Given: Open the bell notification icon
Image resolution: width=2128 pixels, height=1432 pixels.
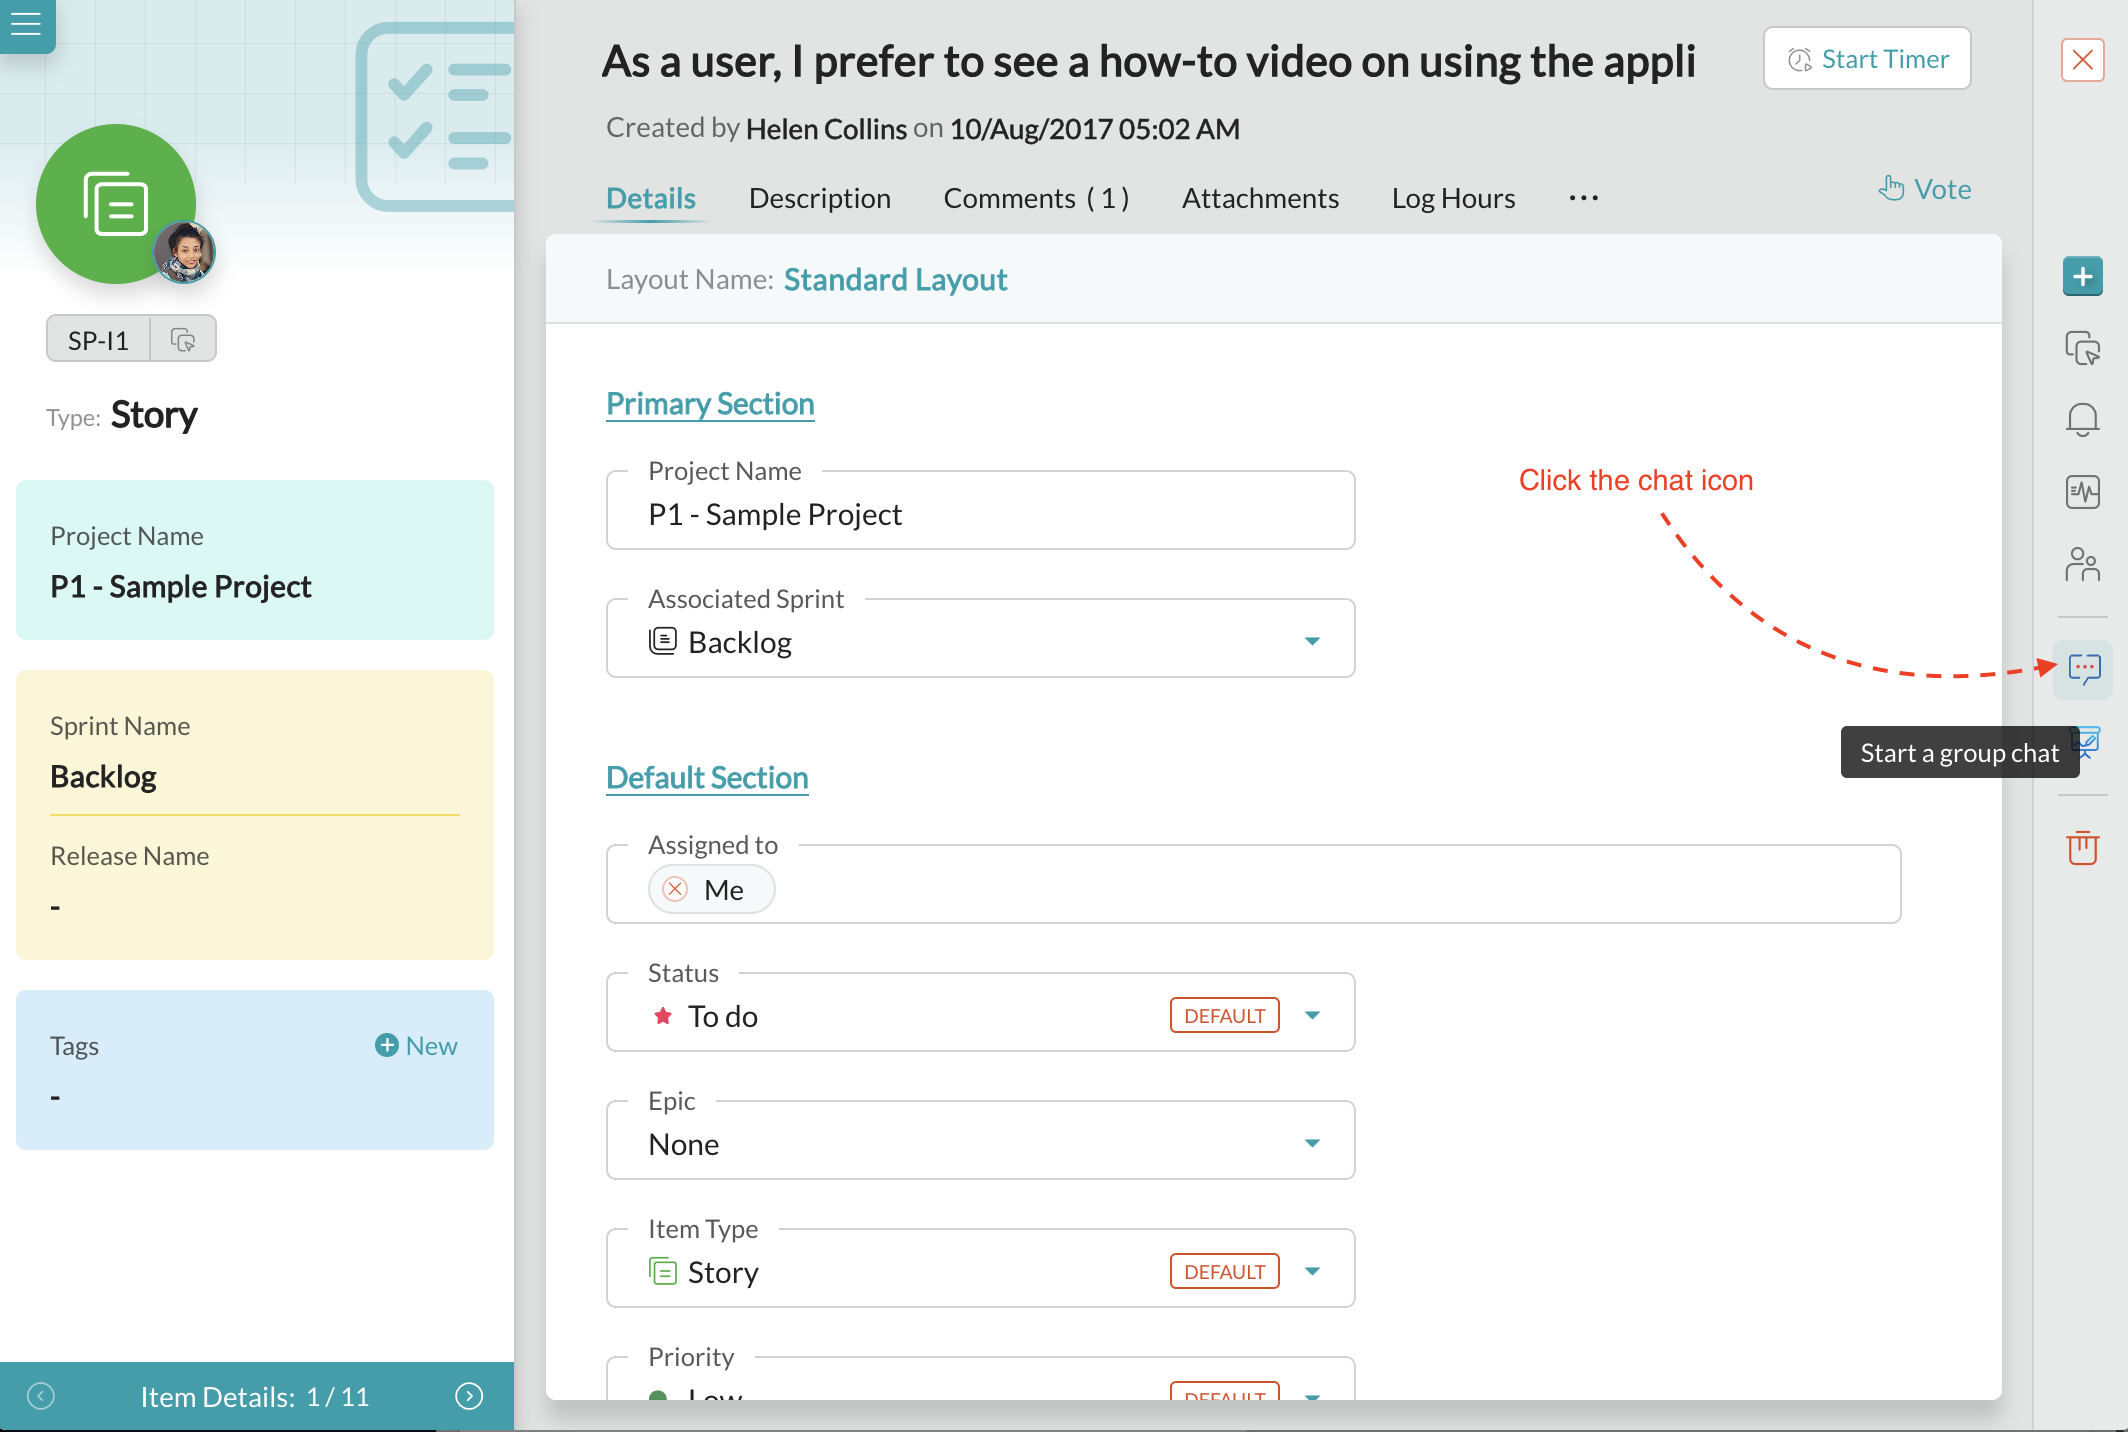Looking at the screenshot, I should click(2083, 419).
